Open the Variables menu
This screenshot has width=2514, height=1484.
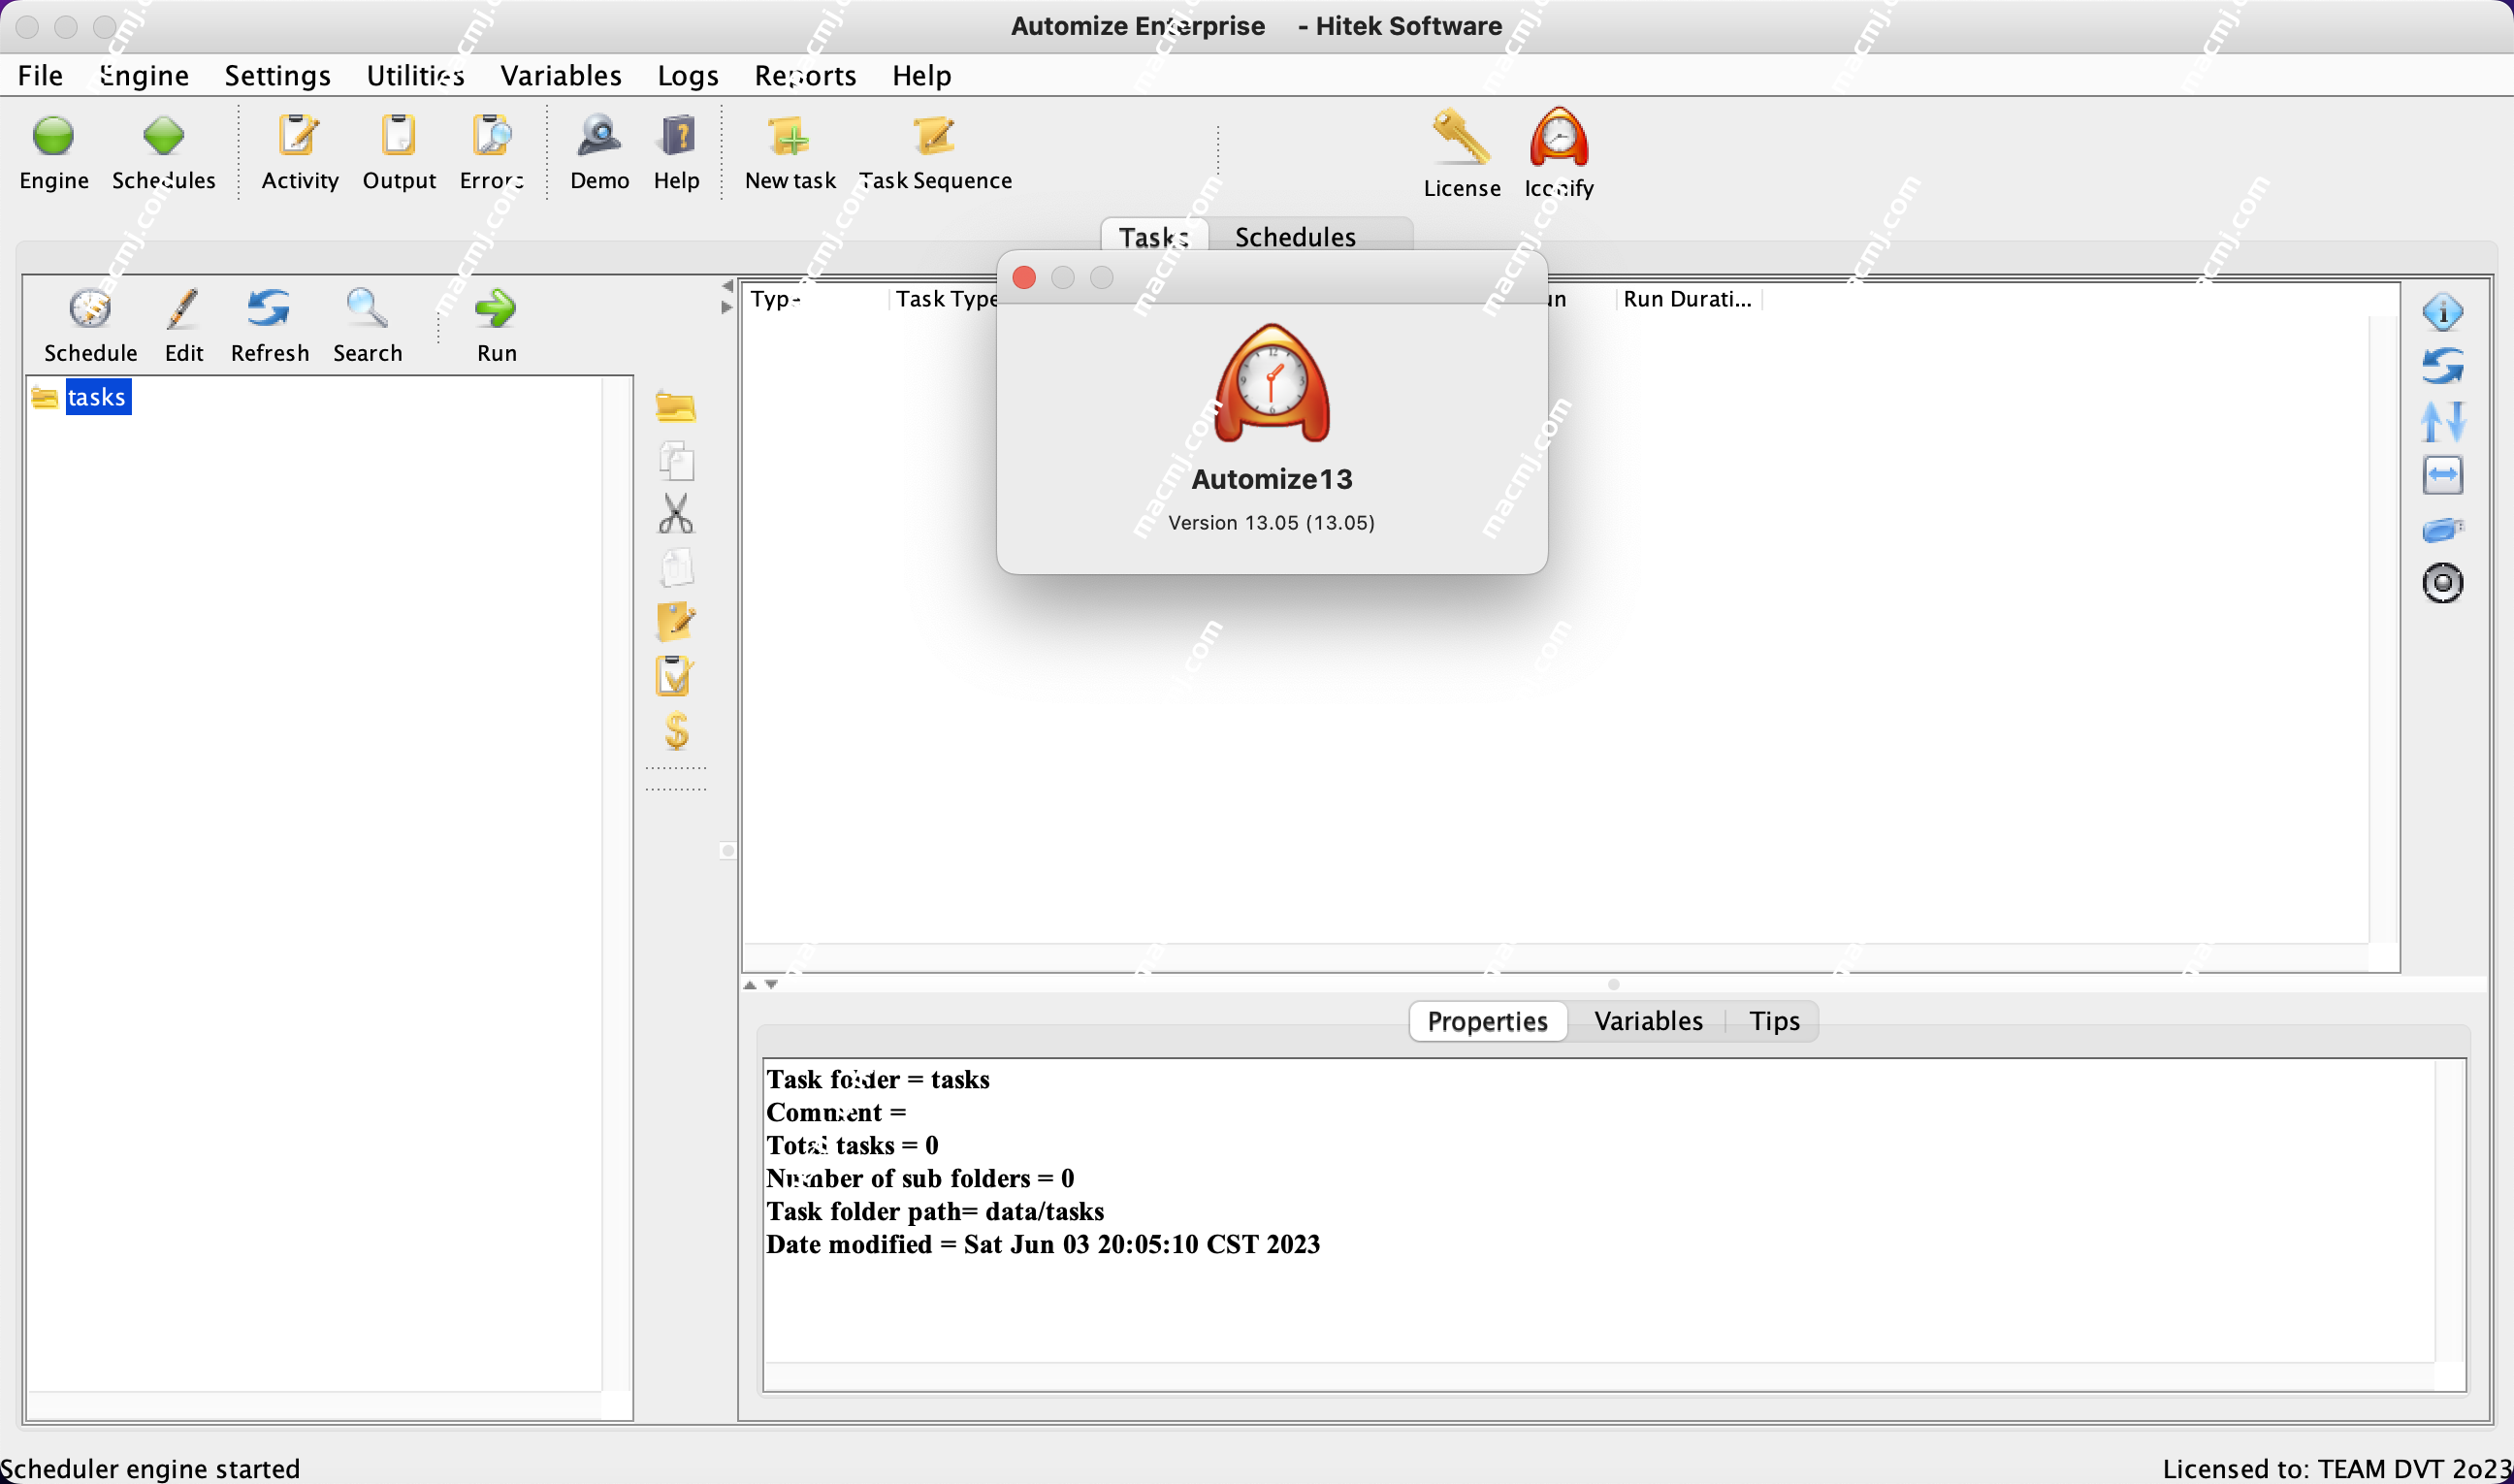561,75
